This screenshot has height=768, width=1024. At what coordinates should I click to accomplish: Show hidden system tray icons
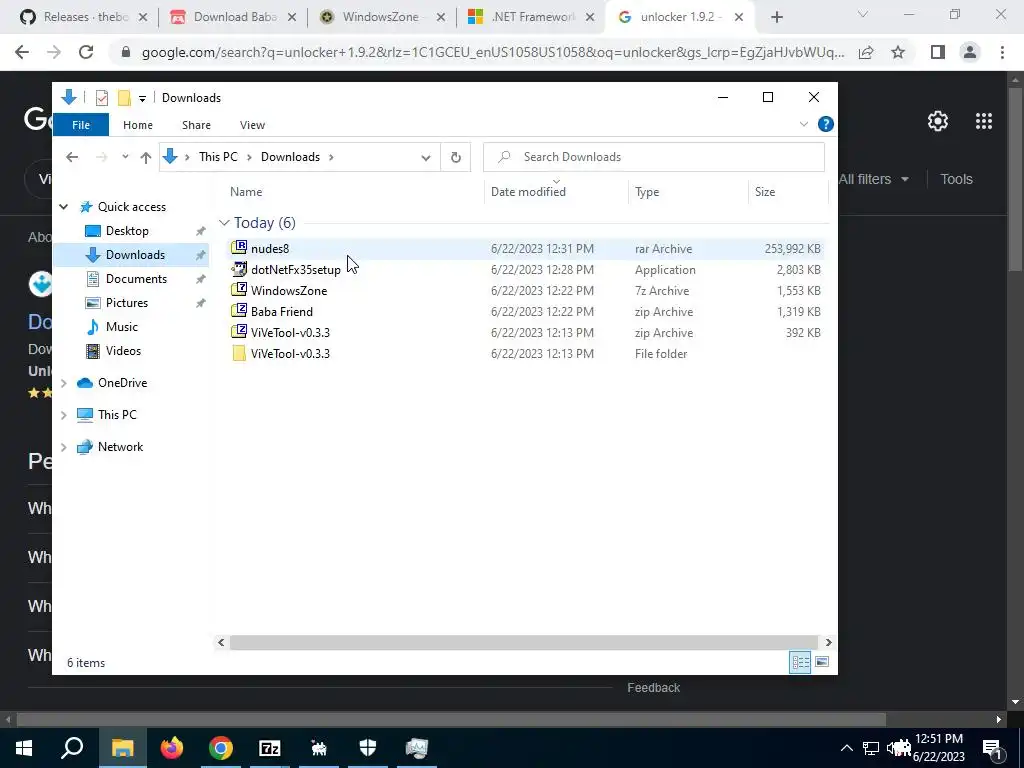[846, 748]
